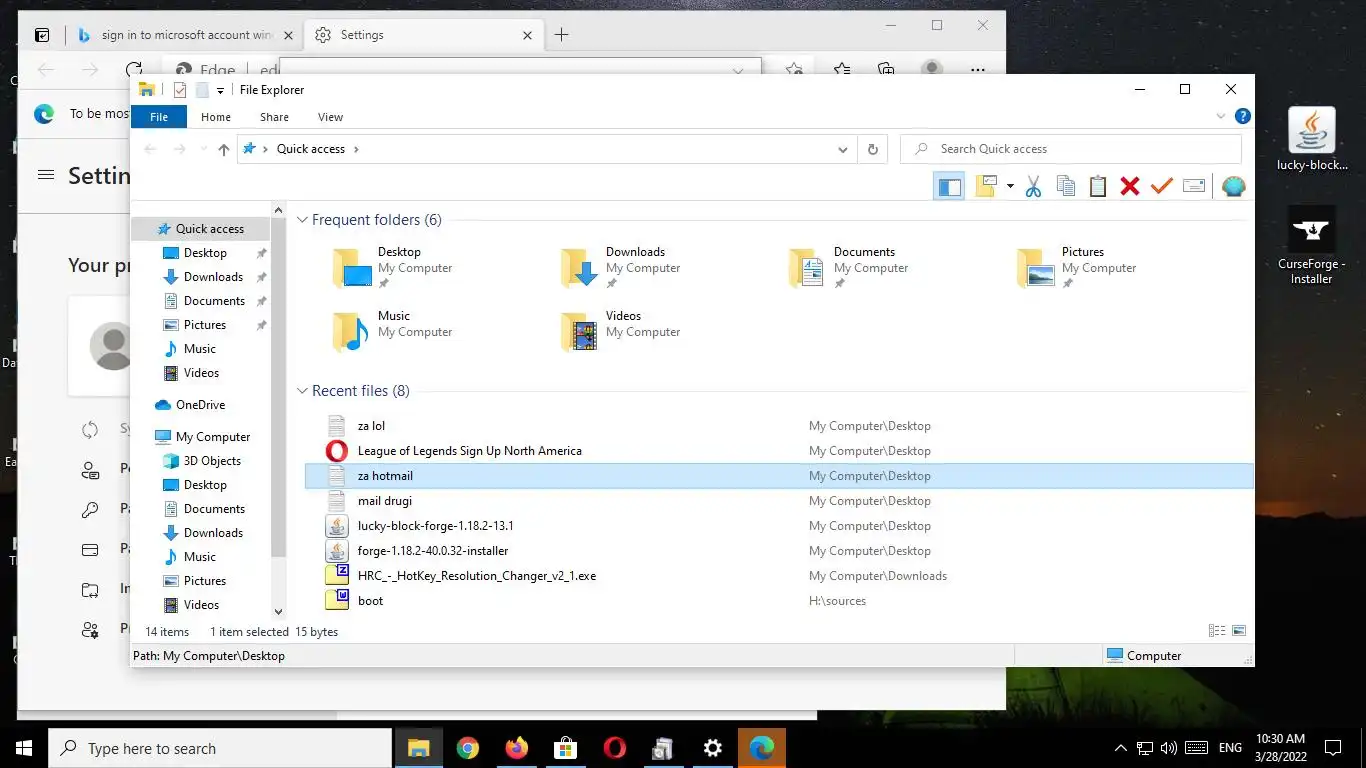Image resolution: width=1366 pixels, height=768 pixels.
Task: Expand the ribbon chevron near Help
Action: coord(1220,117)
